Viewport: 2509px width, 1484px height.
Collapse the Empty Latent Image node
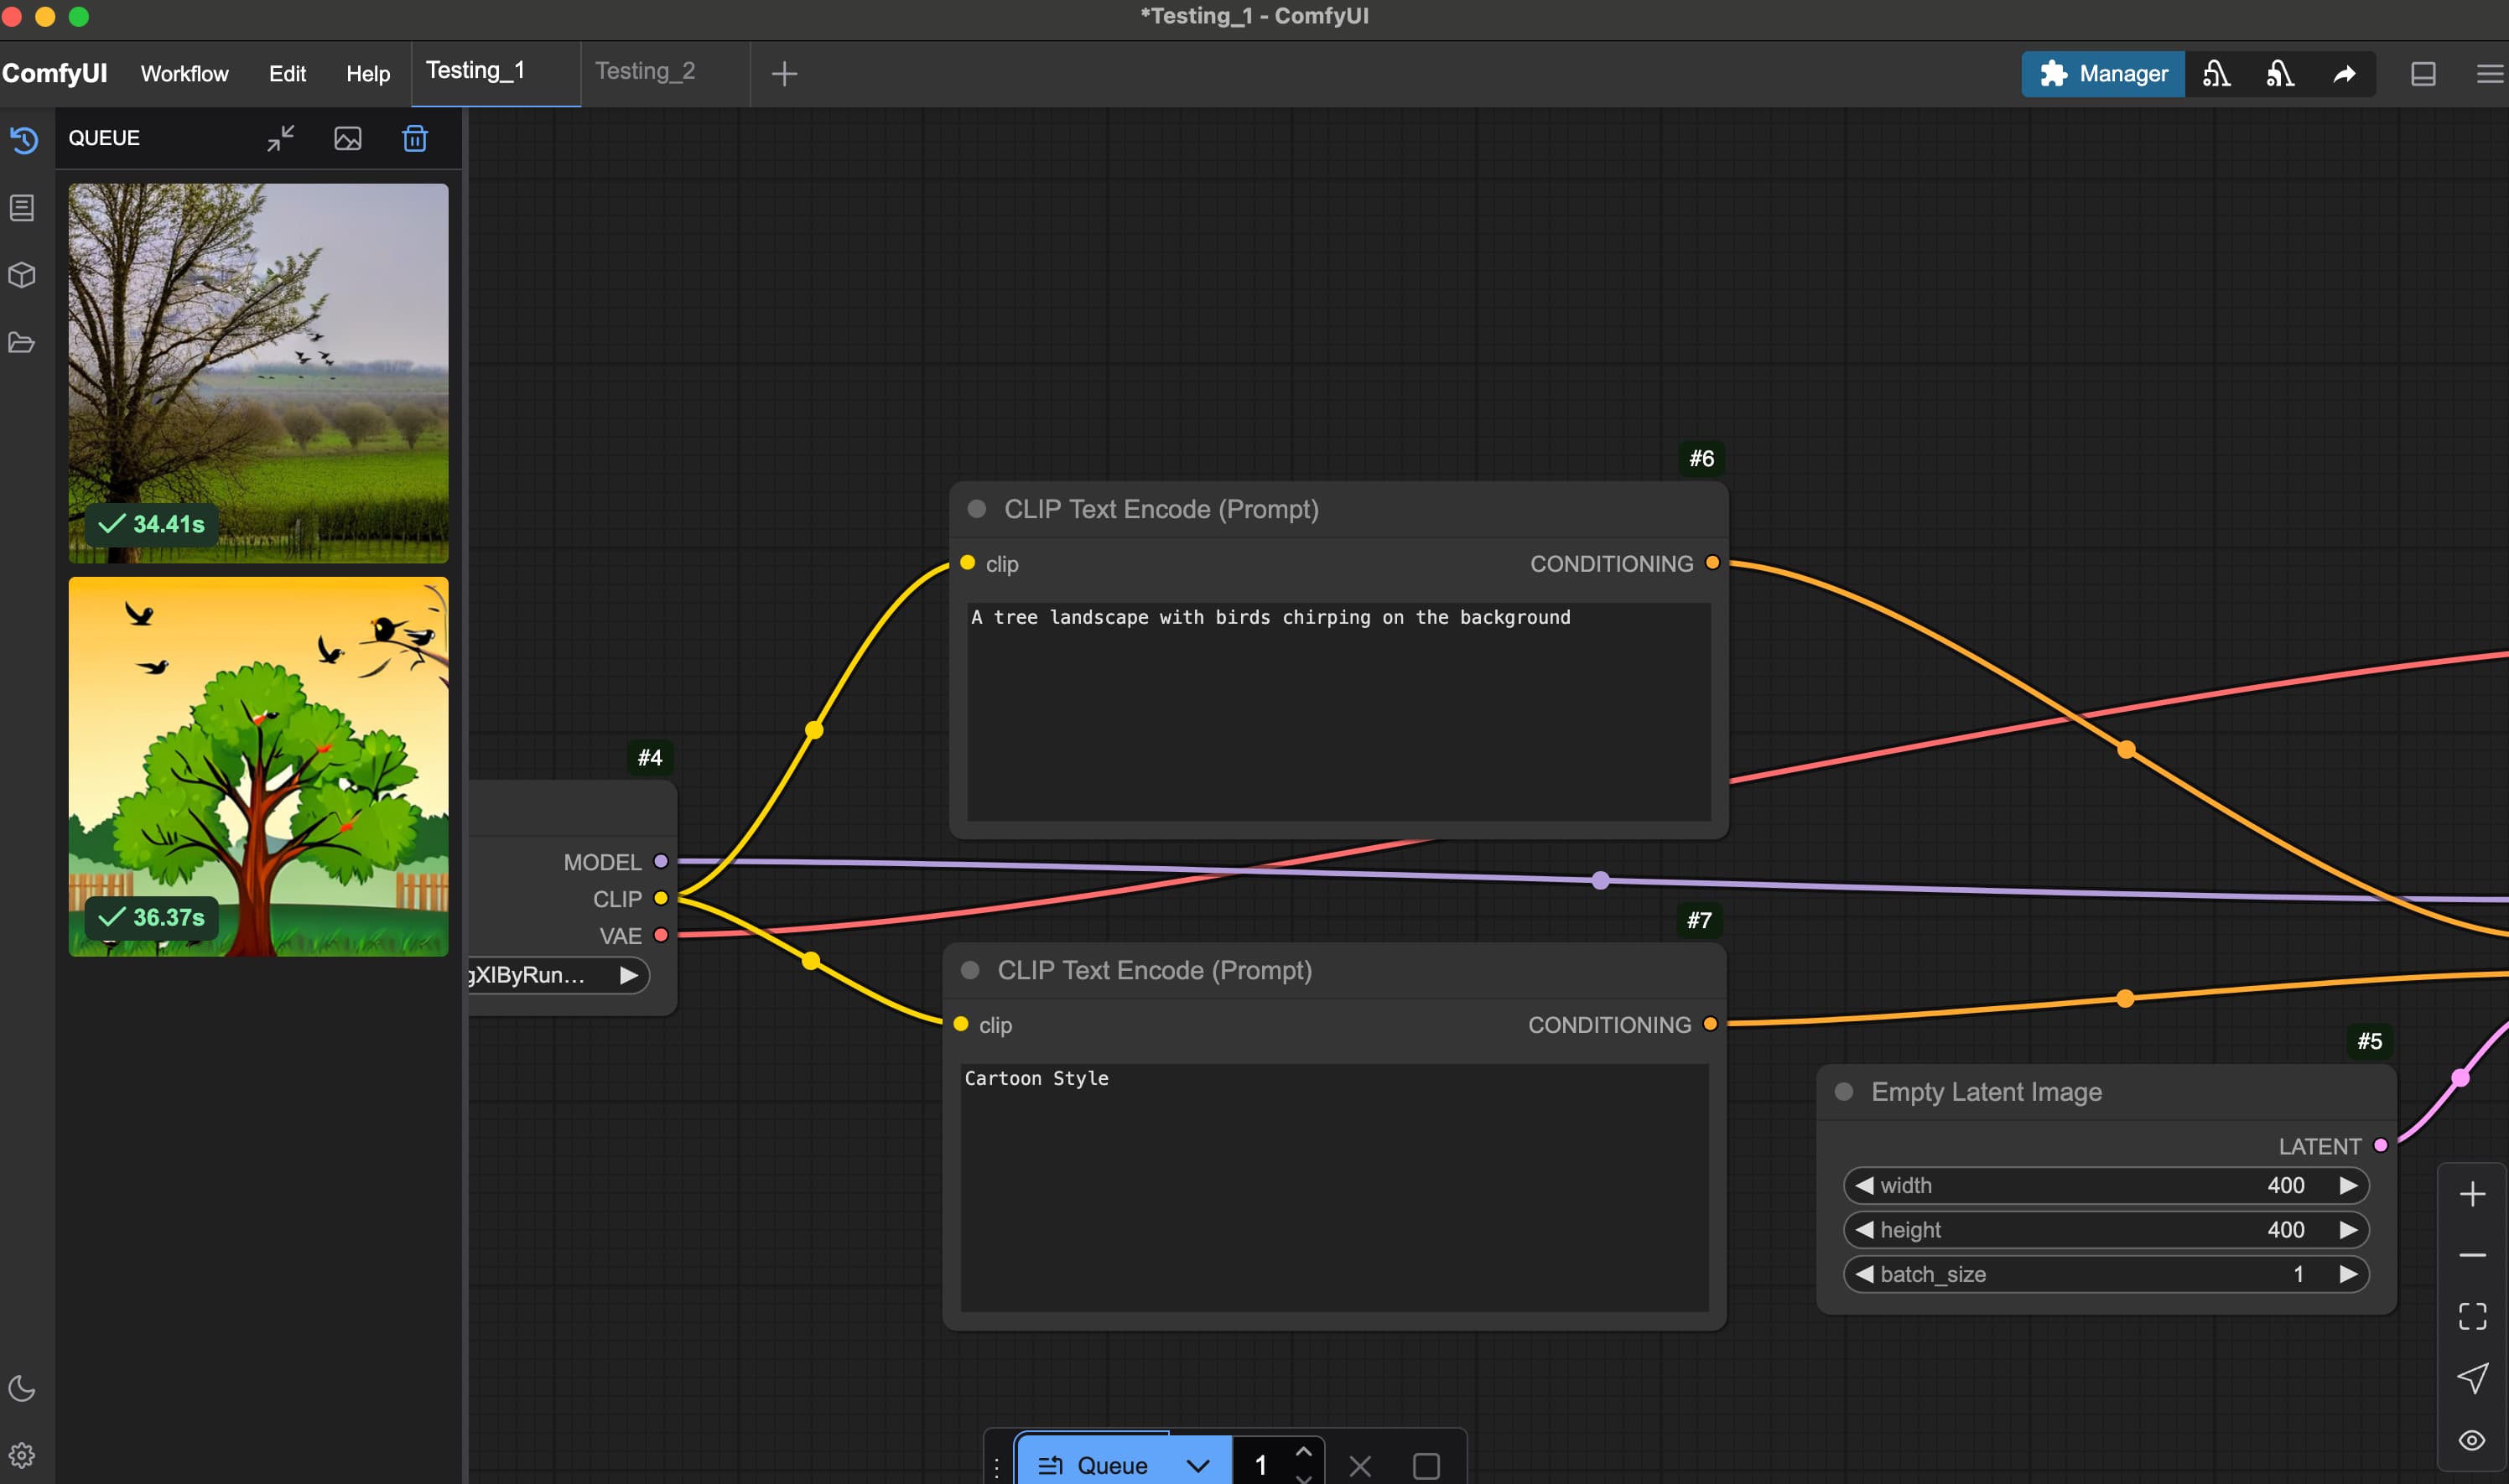pos(1844,1091)
